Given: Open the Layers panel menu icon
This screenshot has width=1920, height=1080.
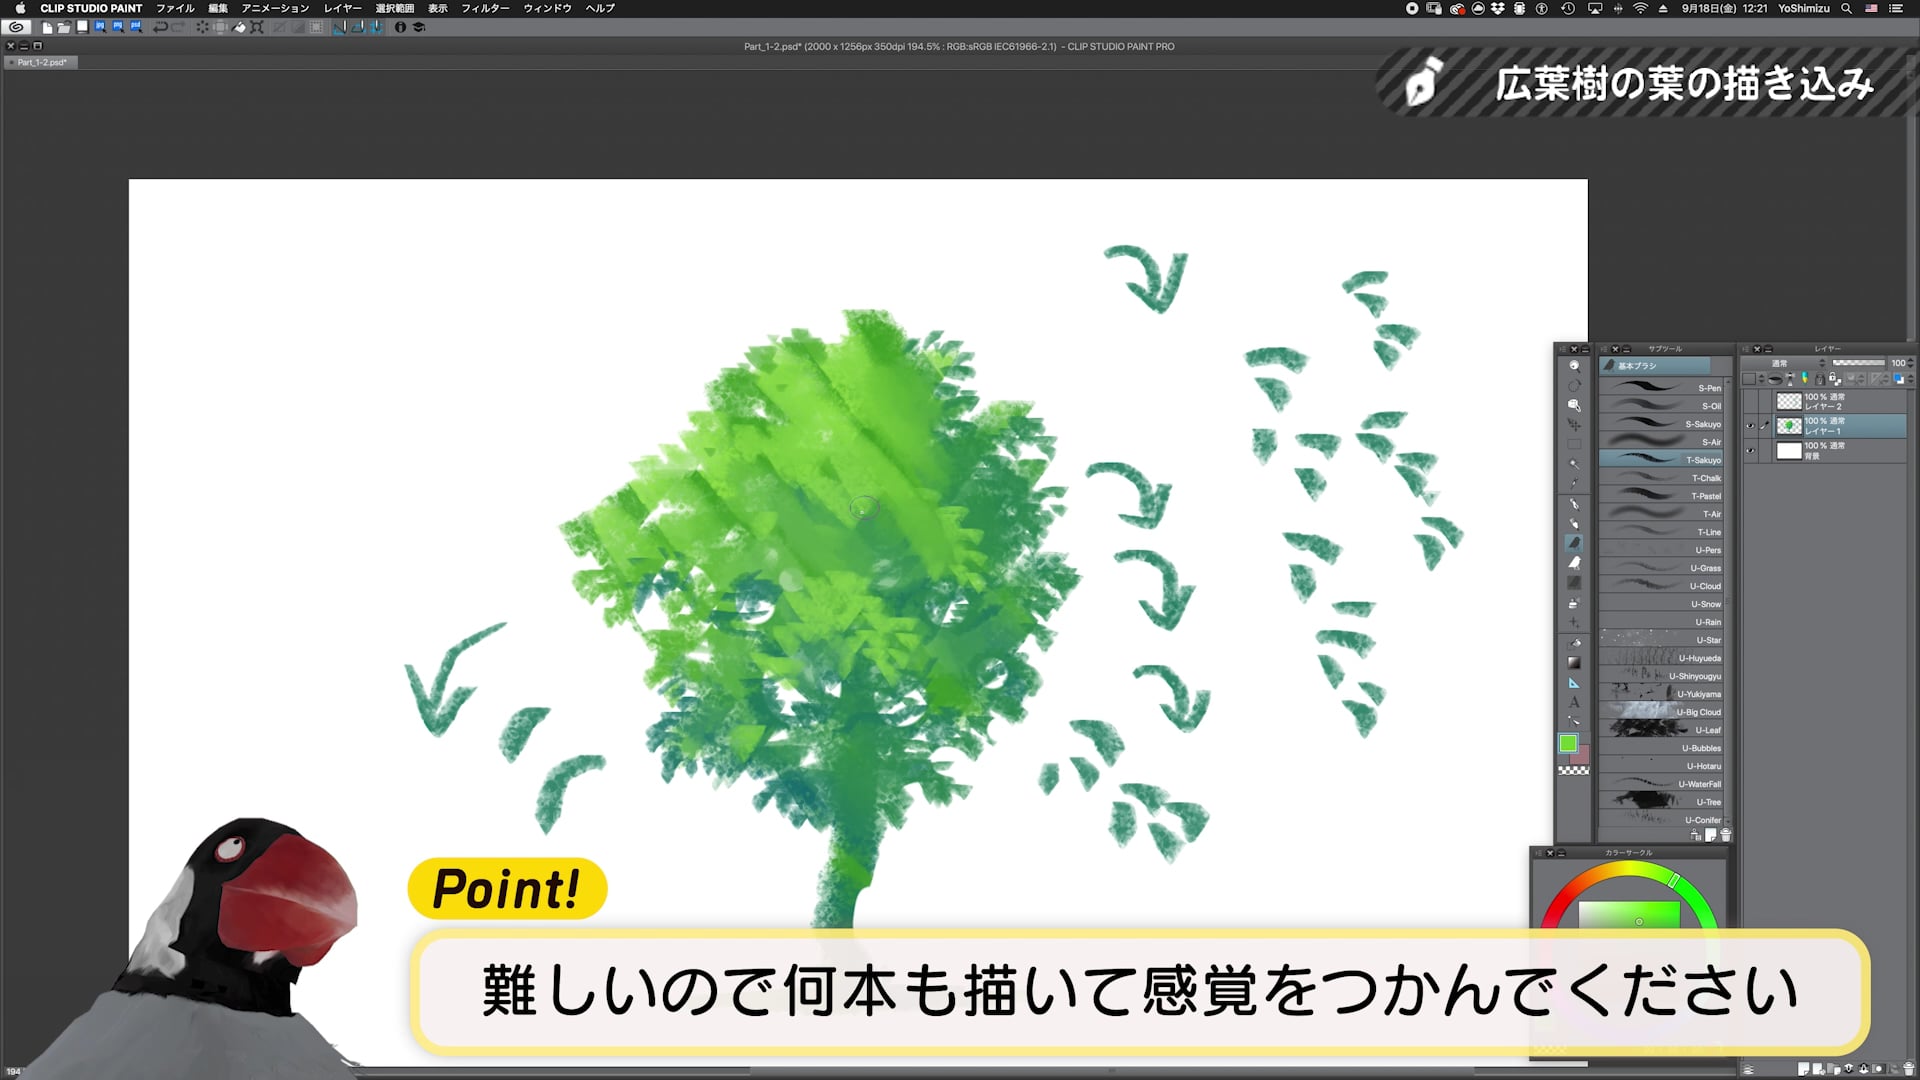Looking at the screenshot, I should (1746, 349).
